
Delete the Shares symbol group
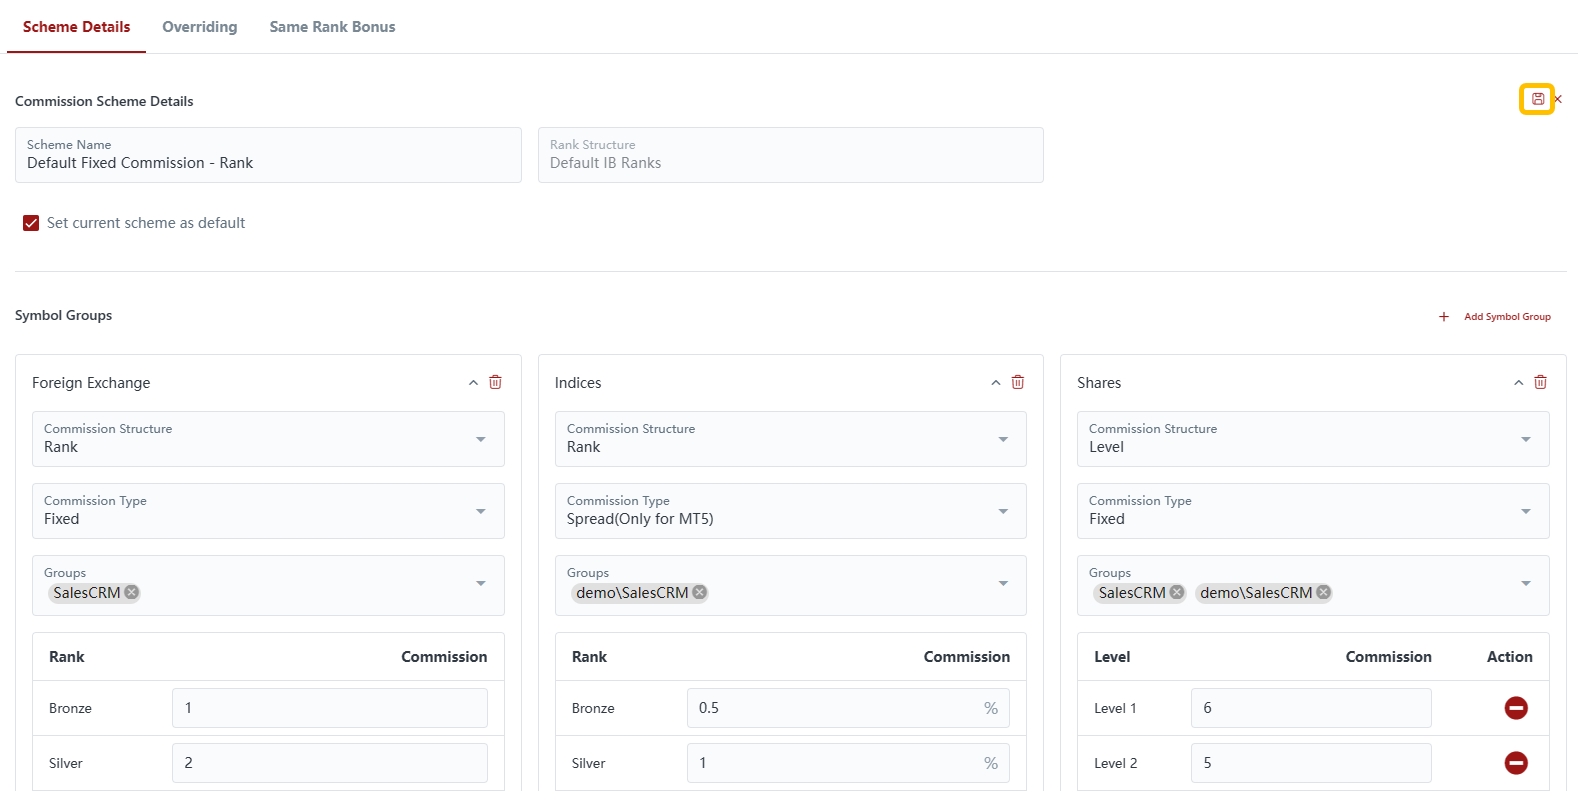pos(1540,382)
